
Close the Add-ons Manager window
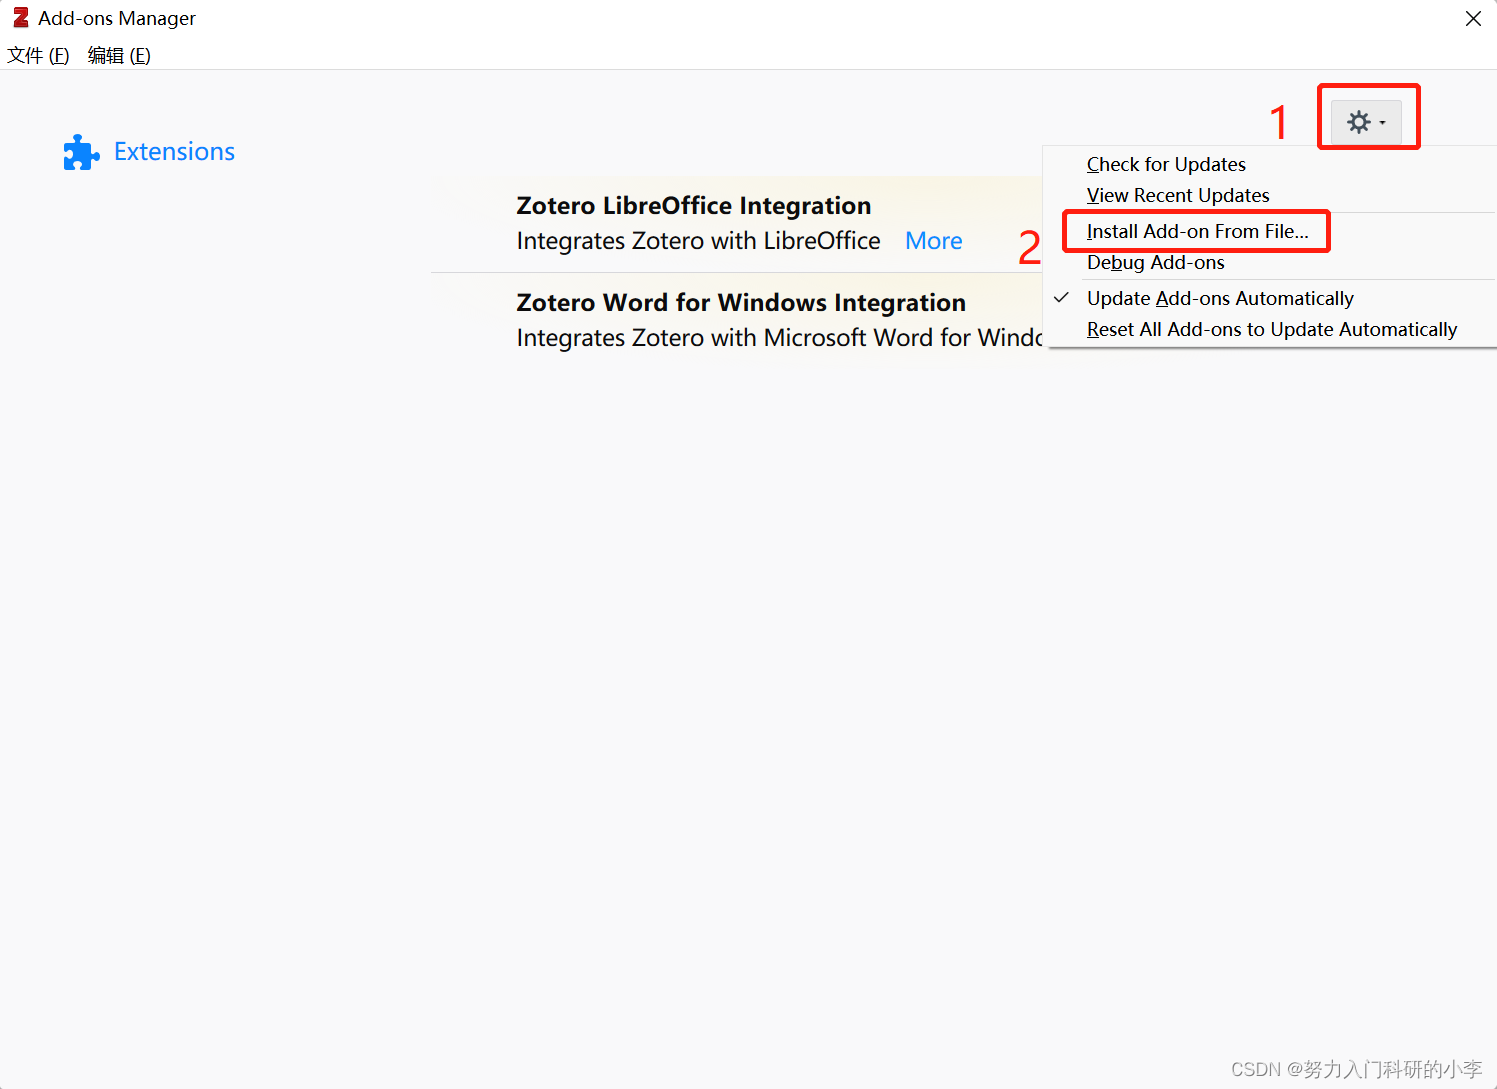1473,19
